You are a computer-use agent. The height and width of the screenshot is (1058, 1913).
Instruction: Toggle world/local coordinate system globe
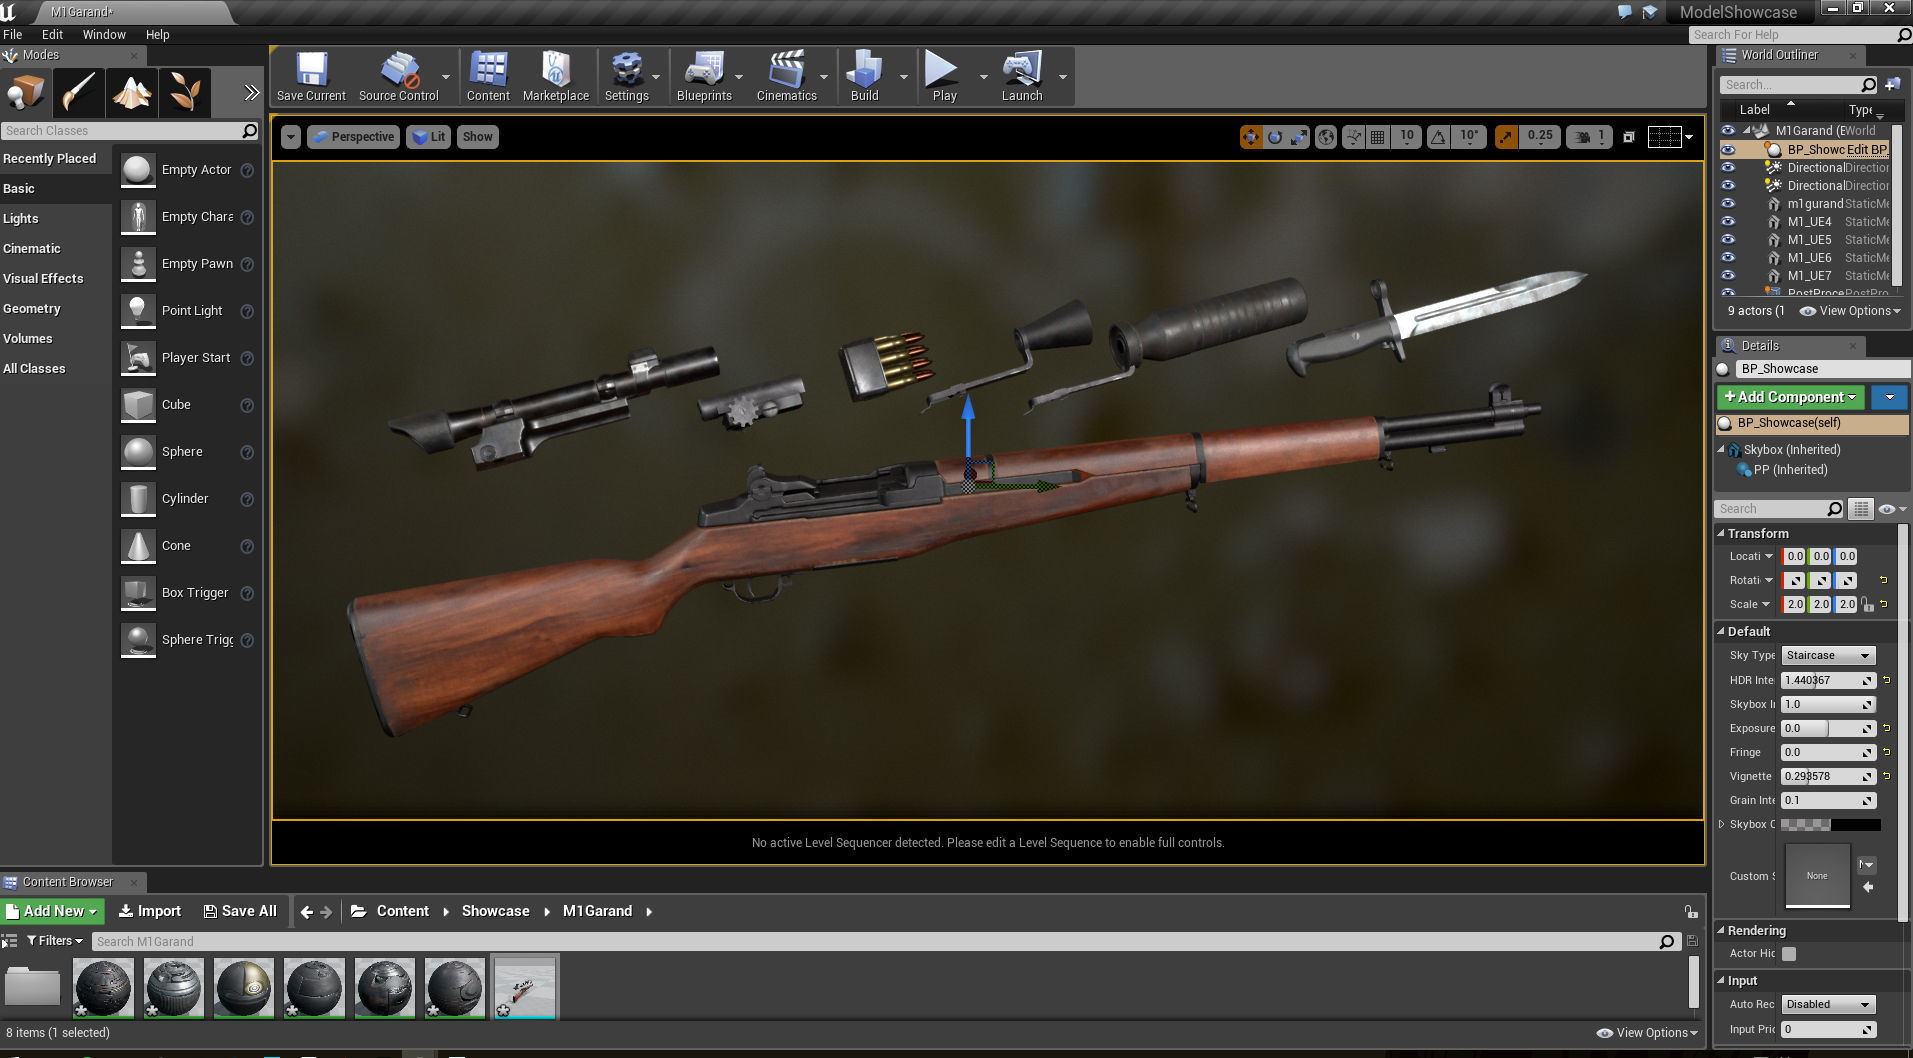coord(1326,137)
